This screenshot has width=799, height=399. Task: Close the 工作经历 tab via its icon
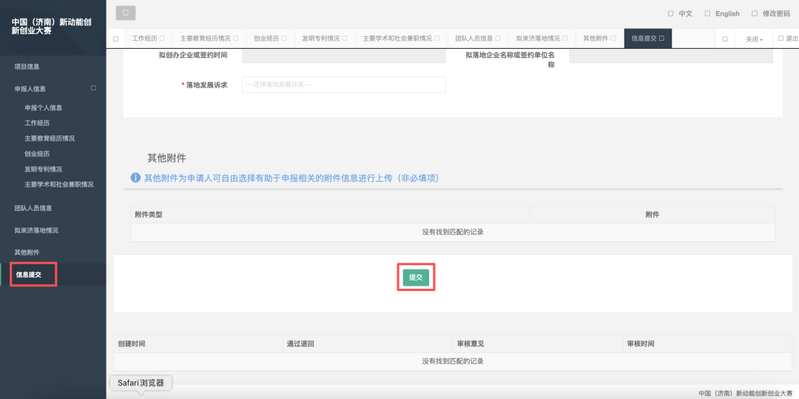pos(162,38)
